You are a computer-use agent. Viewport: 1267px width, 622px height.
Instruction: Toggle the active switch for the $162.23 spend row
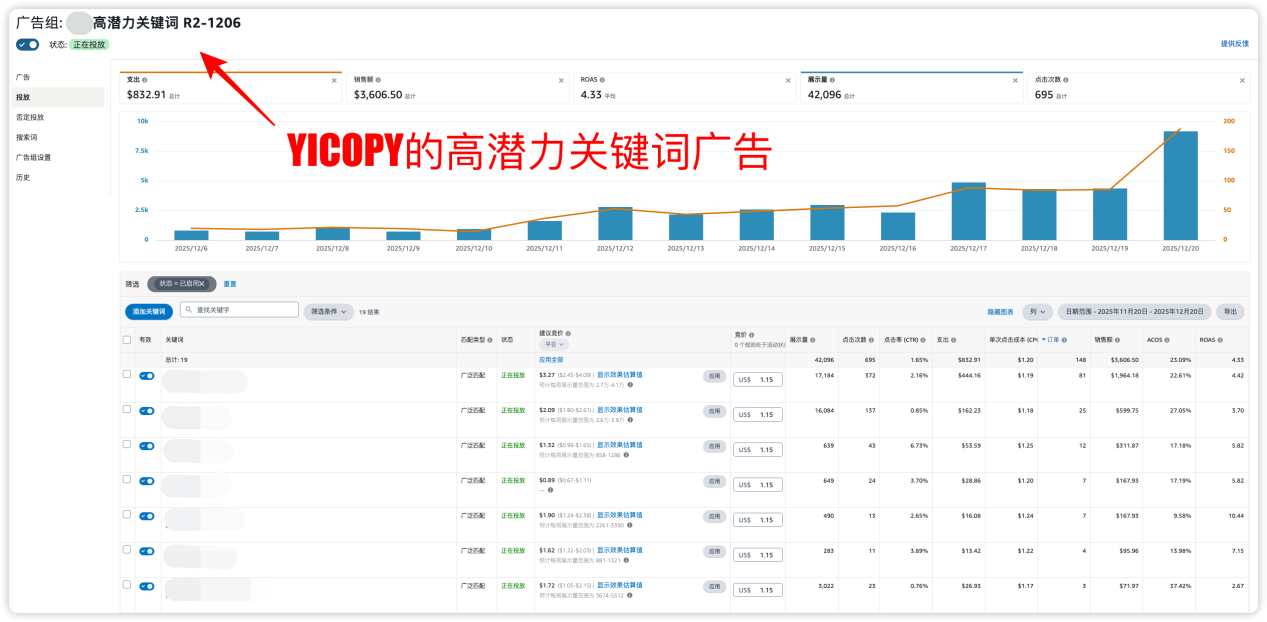click(147, 411)
